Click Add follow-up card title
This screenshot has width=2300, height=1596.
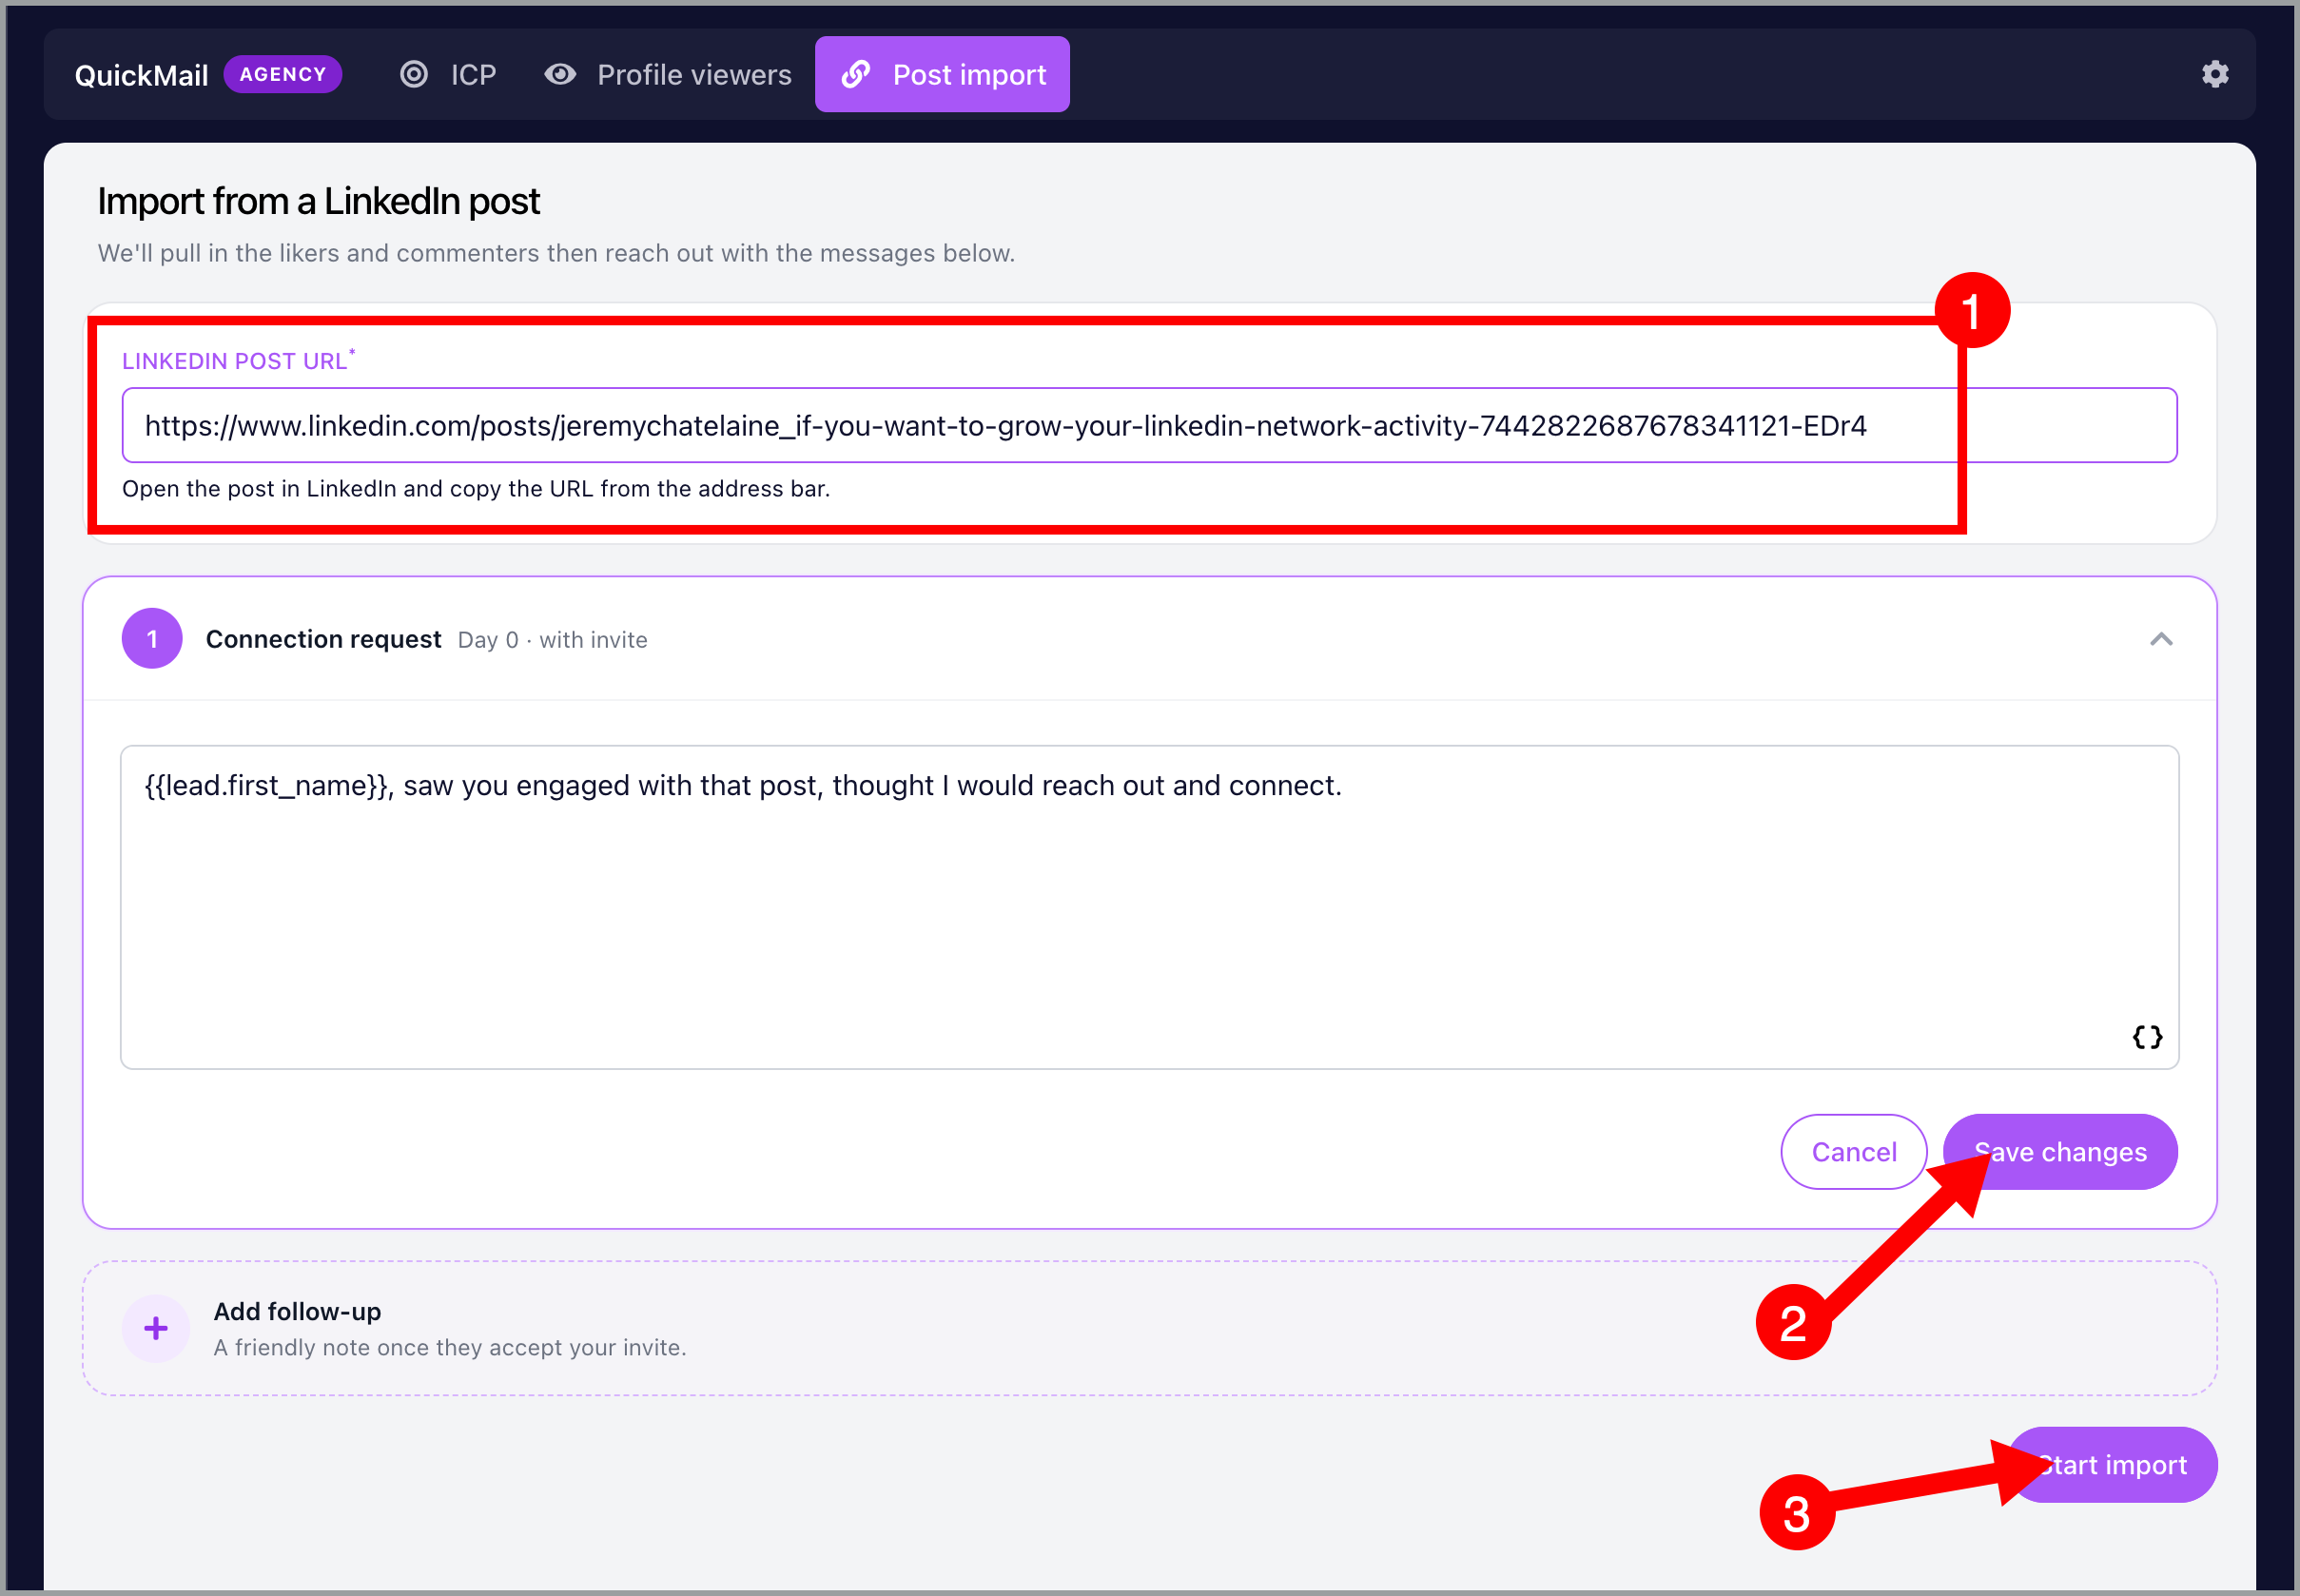coord(297,1311)
